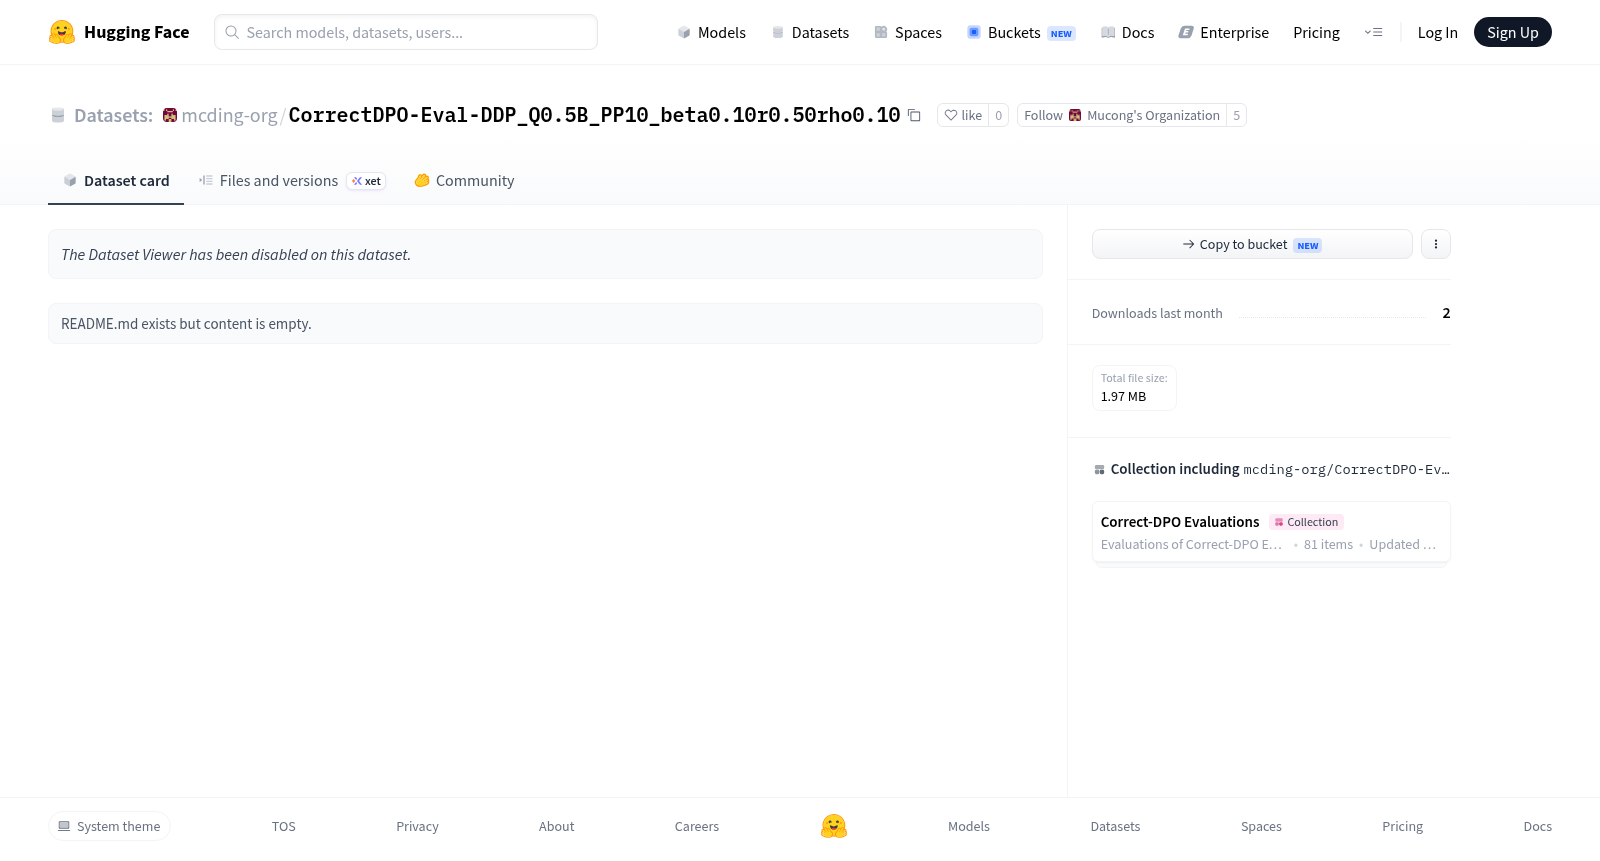Switch to Files and versions tab
Image resolution: width=1600 pixels, height=861 pixels.
[x=292, y=181]
